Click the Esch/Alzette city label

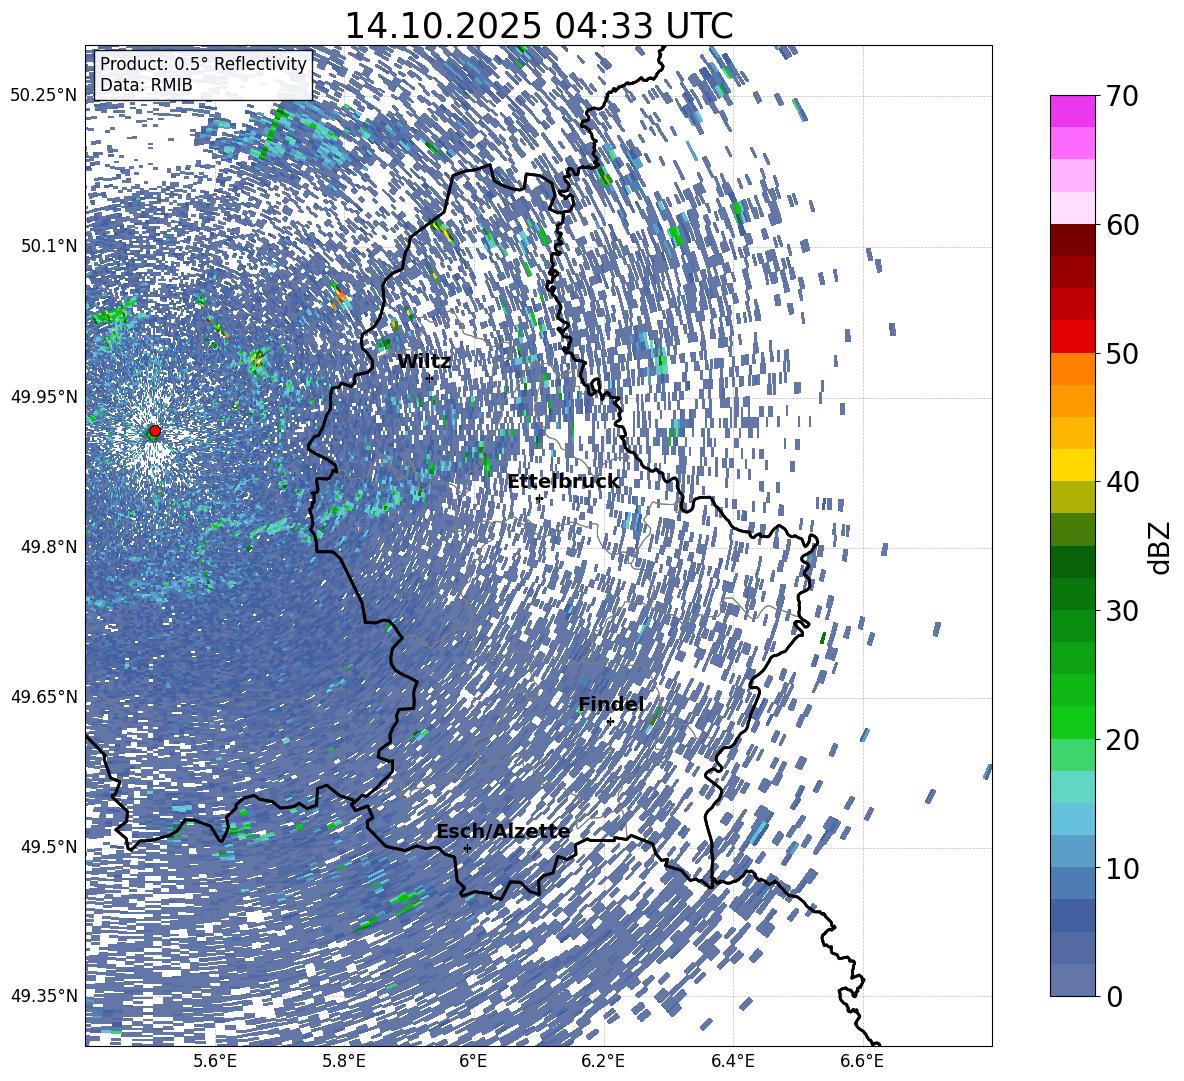[x=503, y=832]
